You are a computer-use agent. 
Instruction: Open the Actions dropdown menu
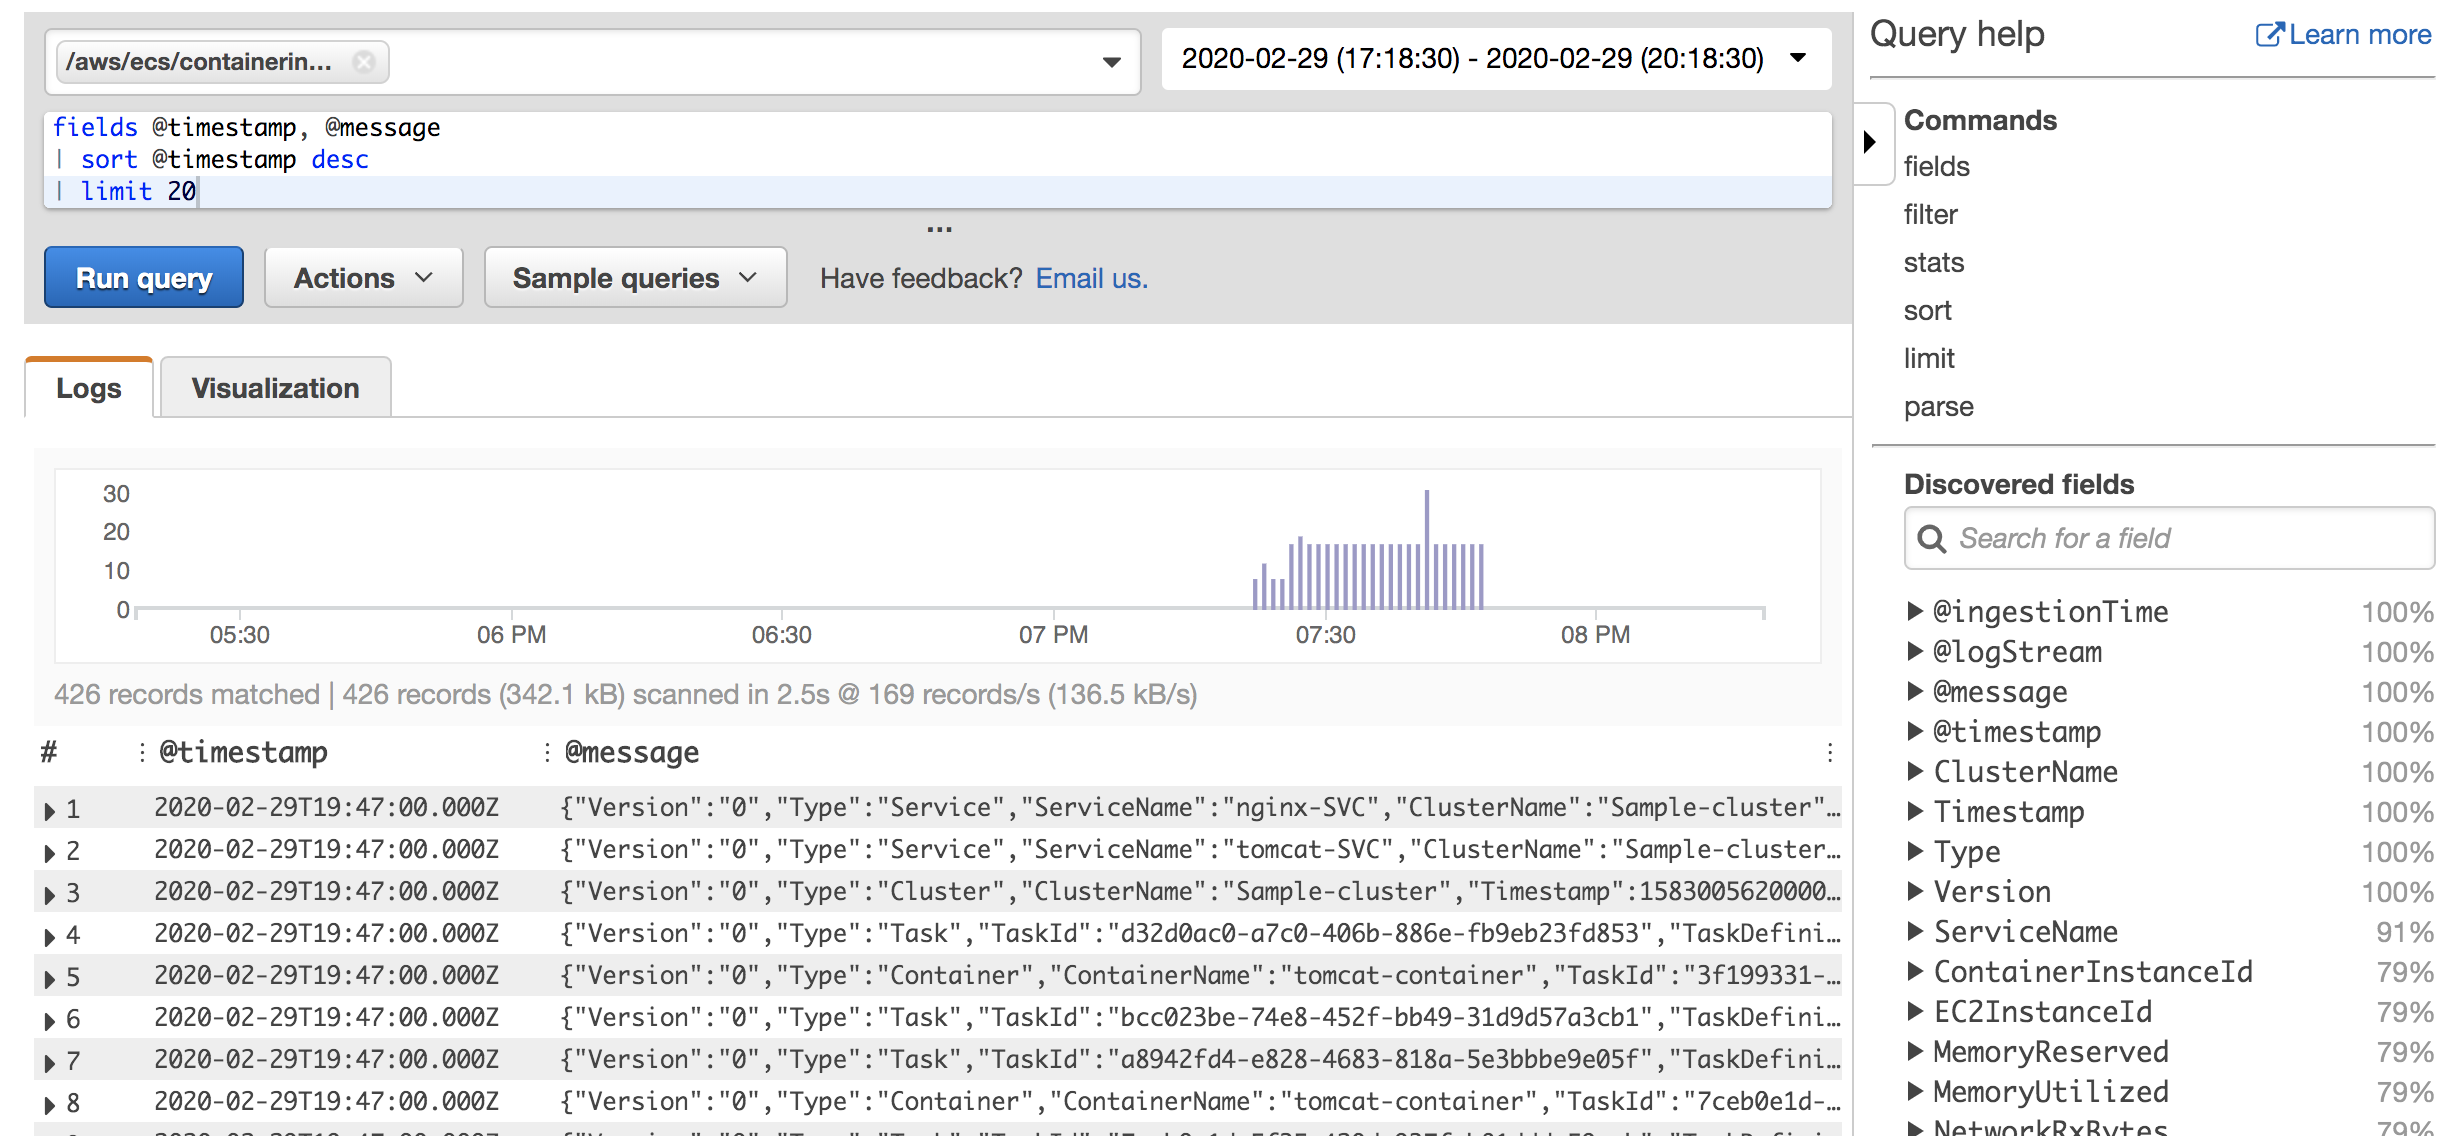pos(363,278)
